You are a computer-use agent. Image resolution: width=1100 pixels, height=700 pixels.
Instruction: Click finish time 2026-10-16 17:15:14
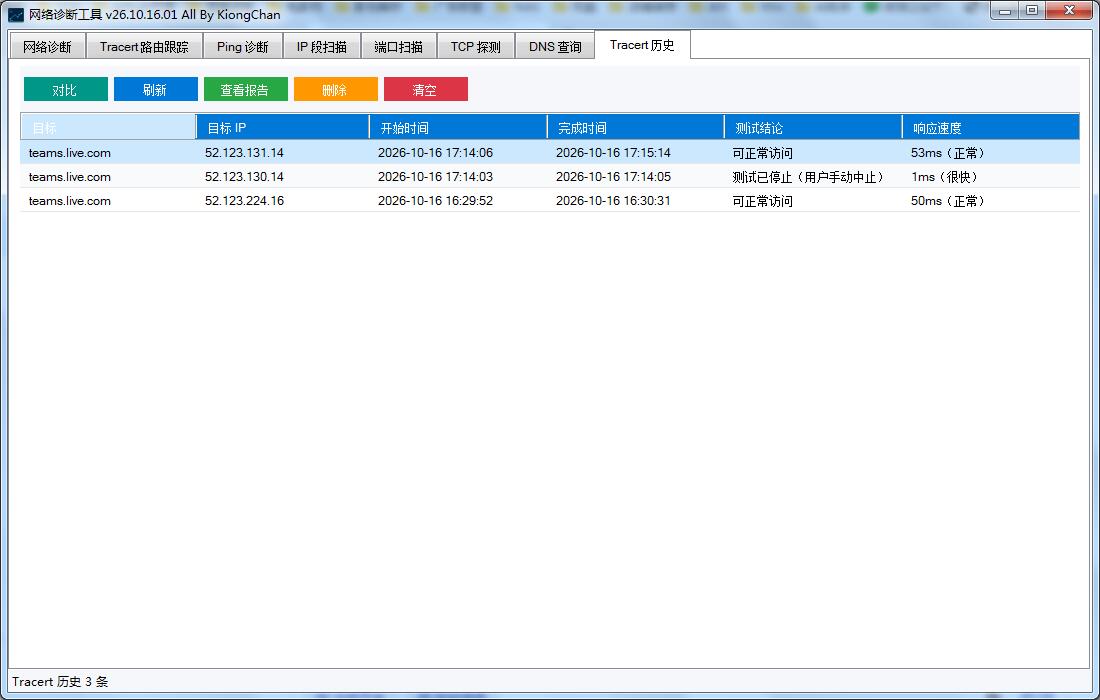[x=613, y=153]
